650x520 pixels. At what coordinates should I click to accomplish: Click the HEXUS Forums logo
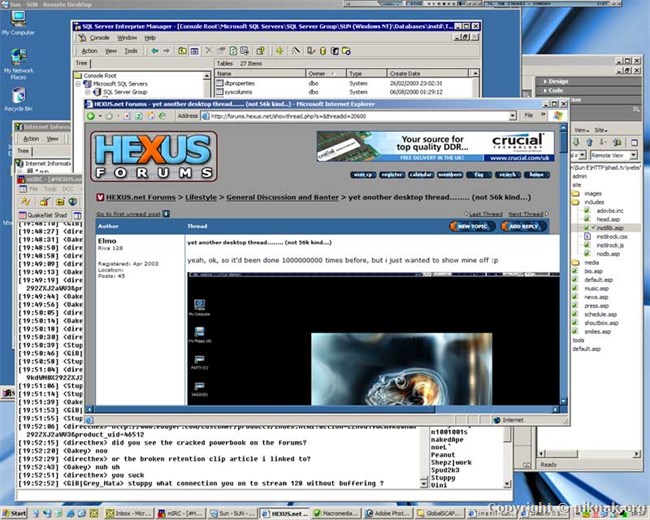tap(154, 156)
